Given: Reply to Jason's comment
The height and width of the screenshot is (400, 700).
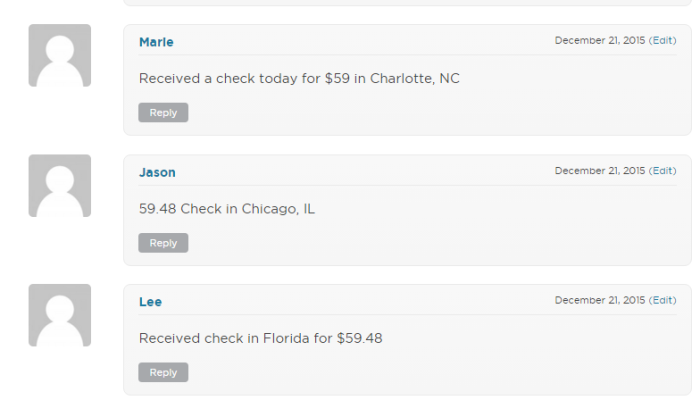Looking at the screenshot, I should pyautogui.click(x=163, y=243).
